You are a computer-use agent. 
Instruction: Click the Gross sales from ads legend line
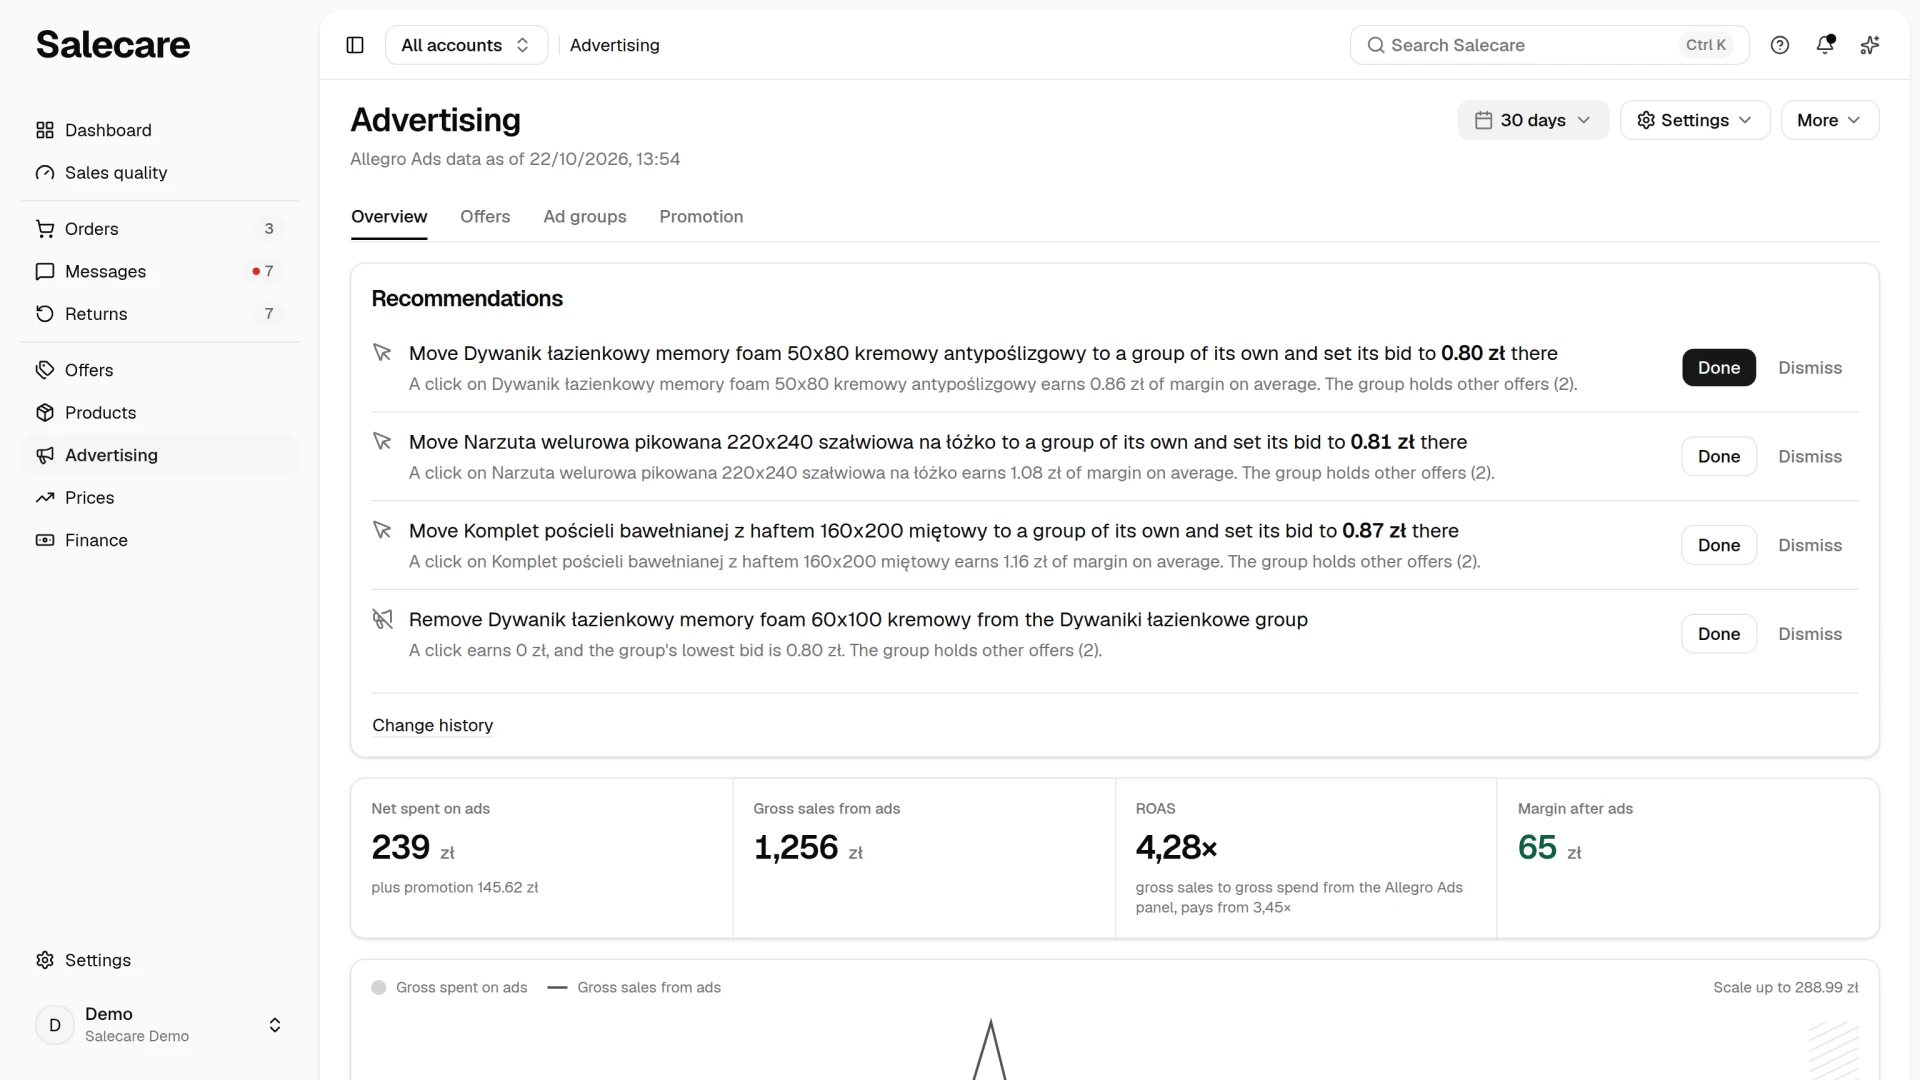point(558,988)
